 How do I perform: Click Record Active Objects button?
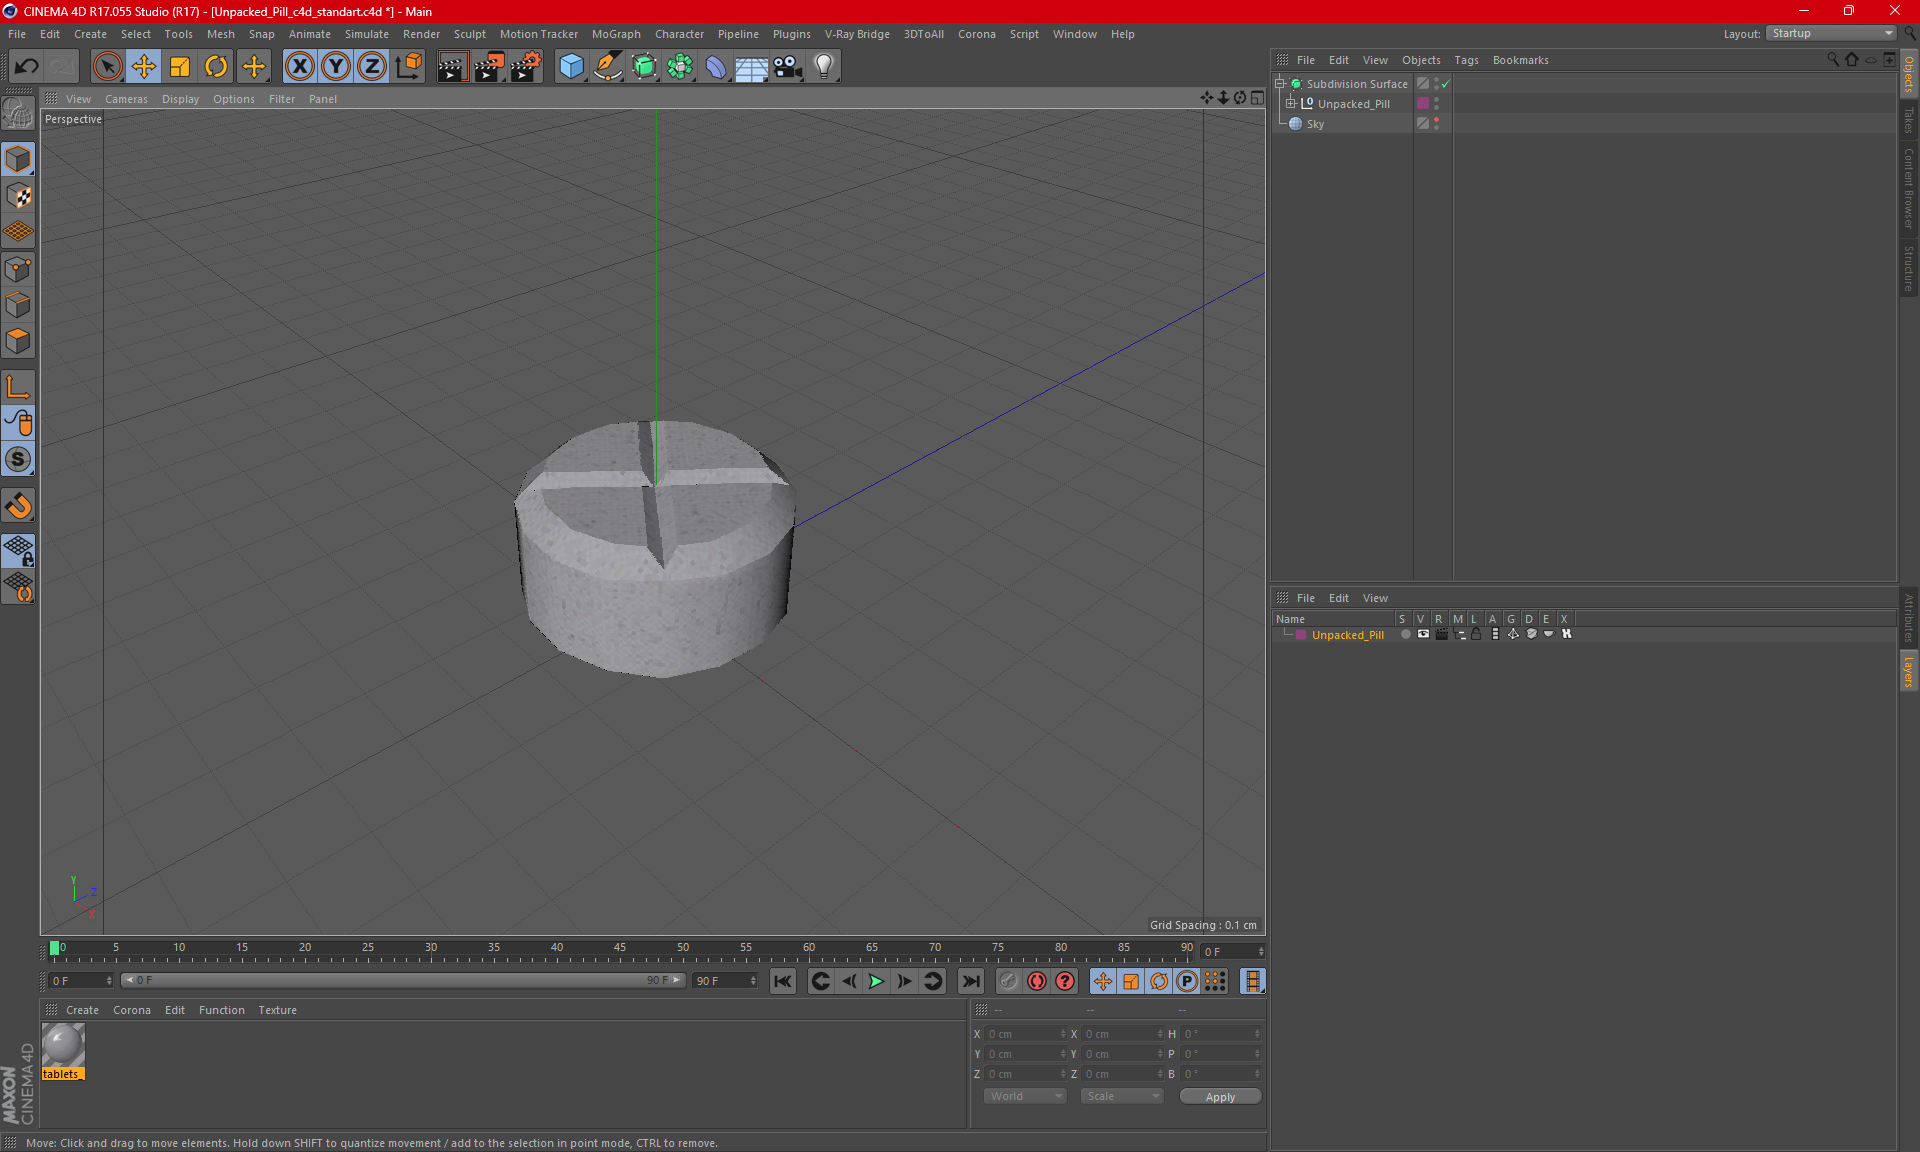(1008, 981)
